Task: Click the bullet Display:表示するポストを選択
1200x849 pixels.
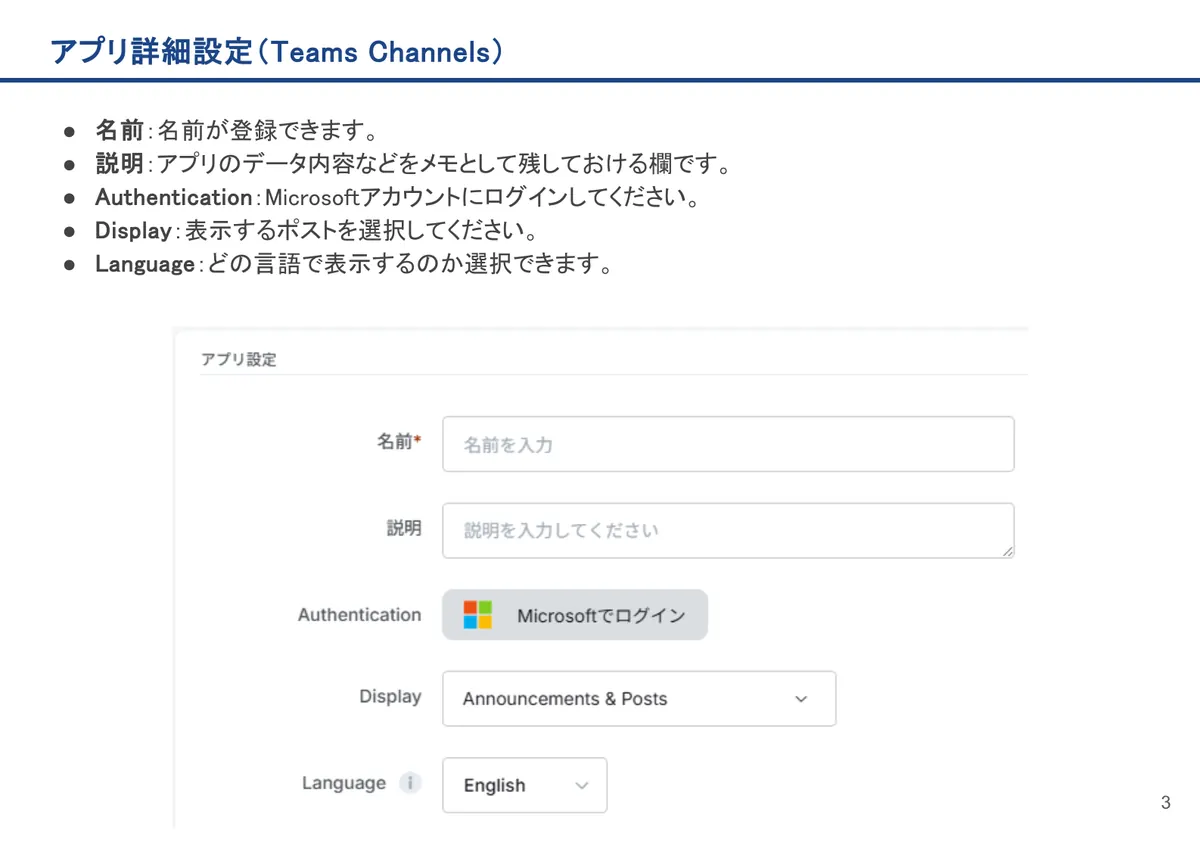Action: tap(317, 231)
